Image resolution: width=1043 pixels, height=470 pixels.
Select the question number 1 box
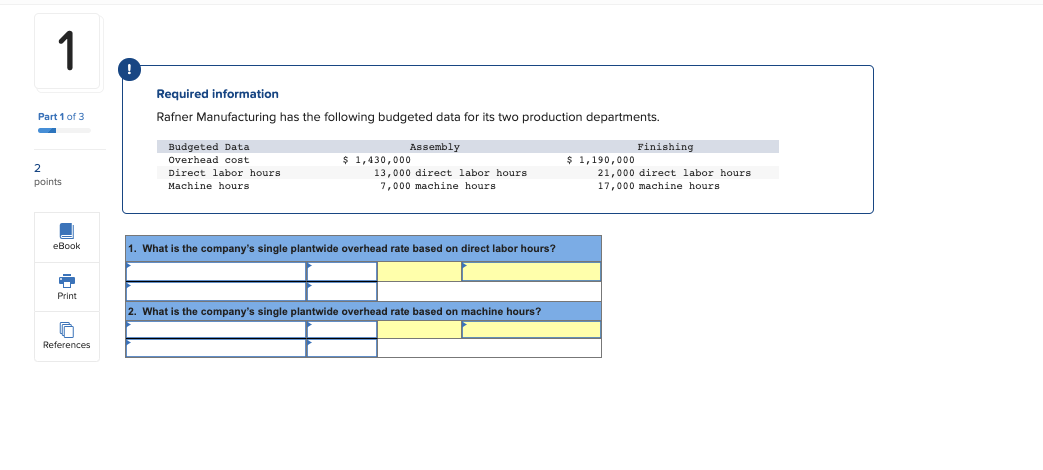coord(67,52)
